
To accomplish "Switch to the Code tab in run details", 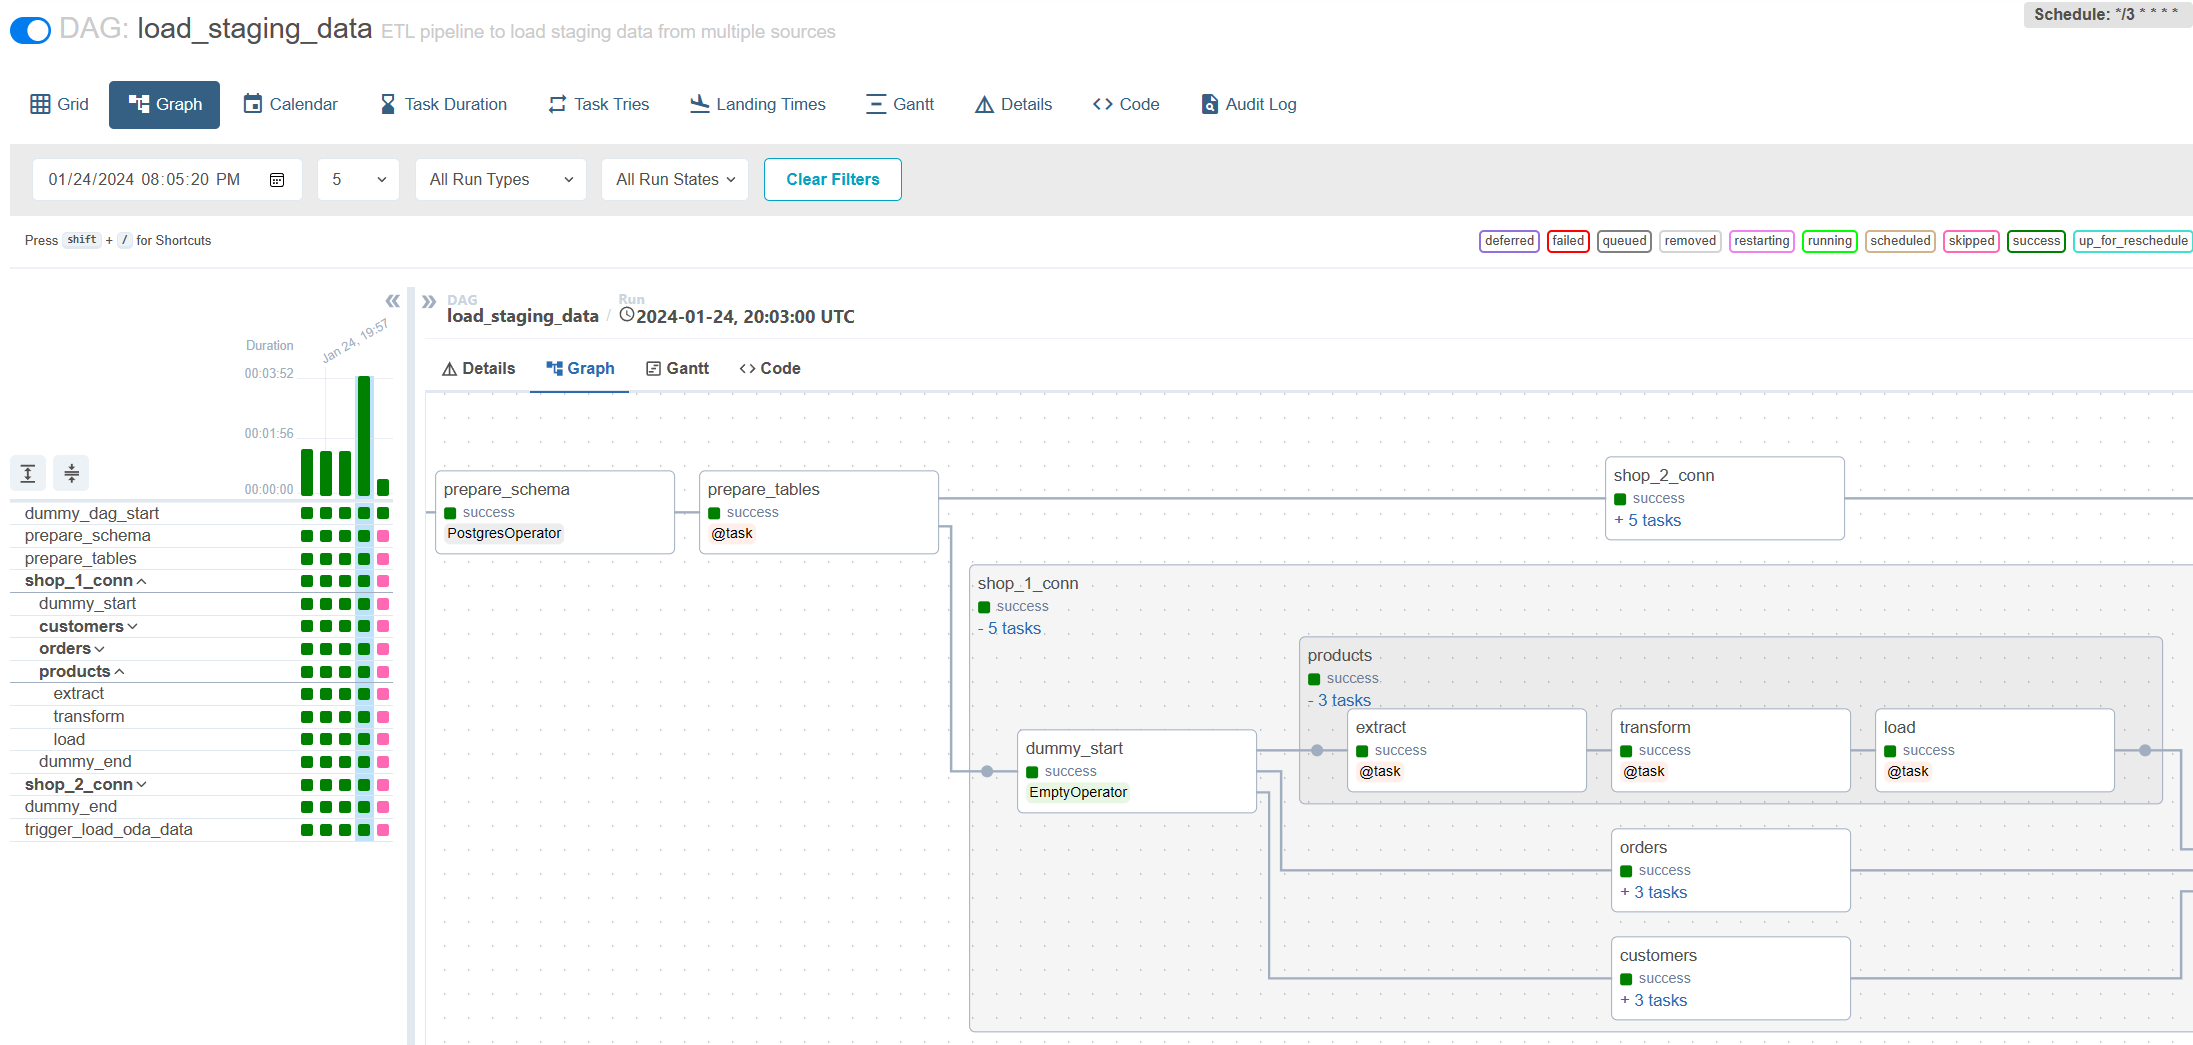I will [x=770, y=369].
